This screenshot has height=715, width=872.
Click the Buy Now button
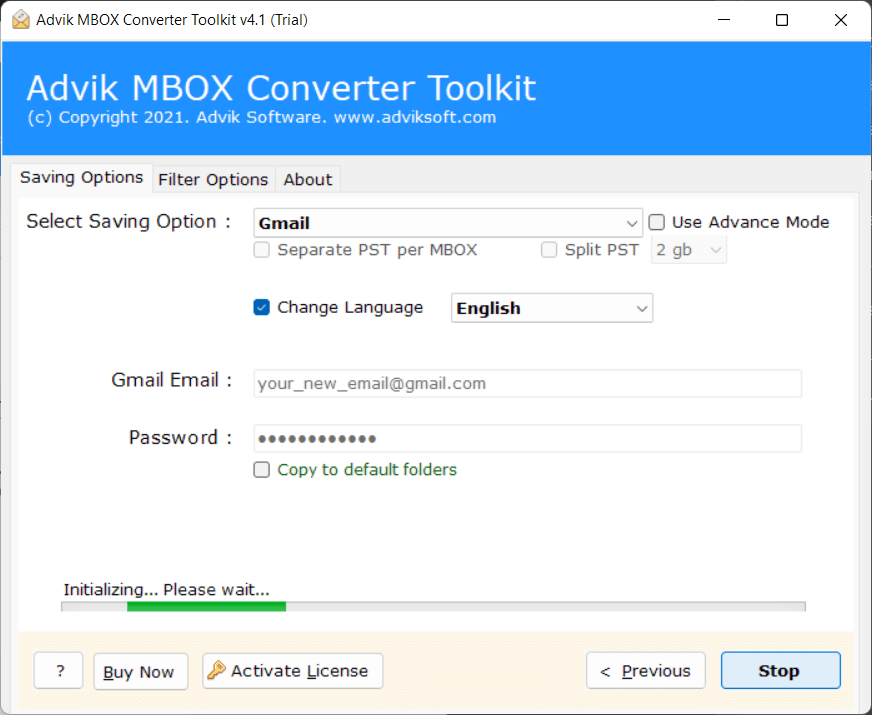tap(141, 671)
